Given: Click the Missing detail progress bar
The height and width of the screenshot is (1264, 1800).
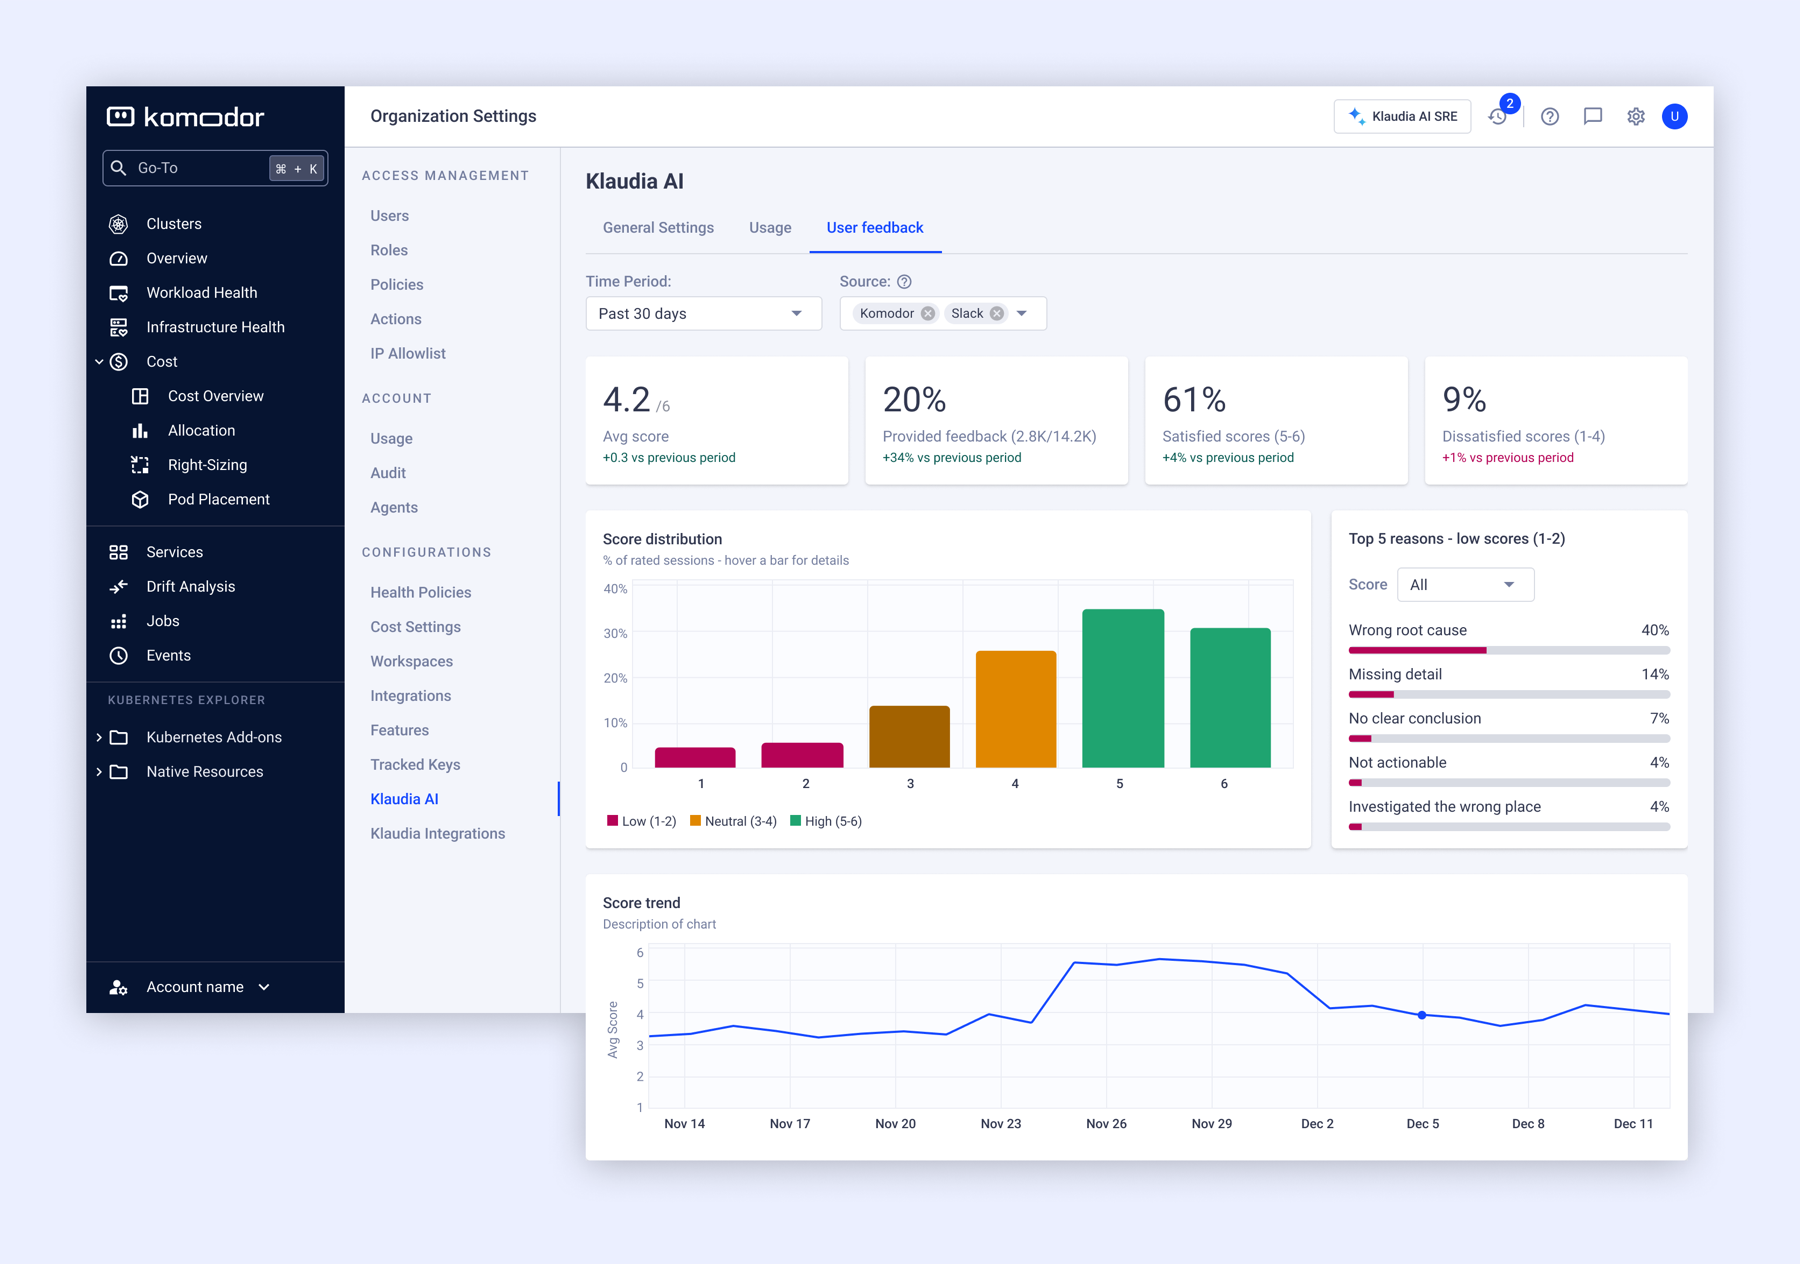Looking at the screenshot, I should 1508,695.
